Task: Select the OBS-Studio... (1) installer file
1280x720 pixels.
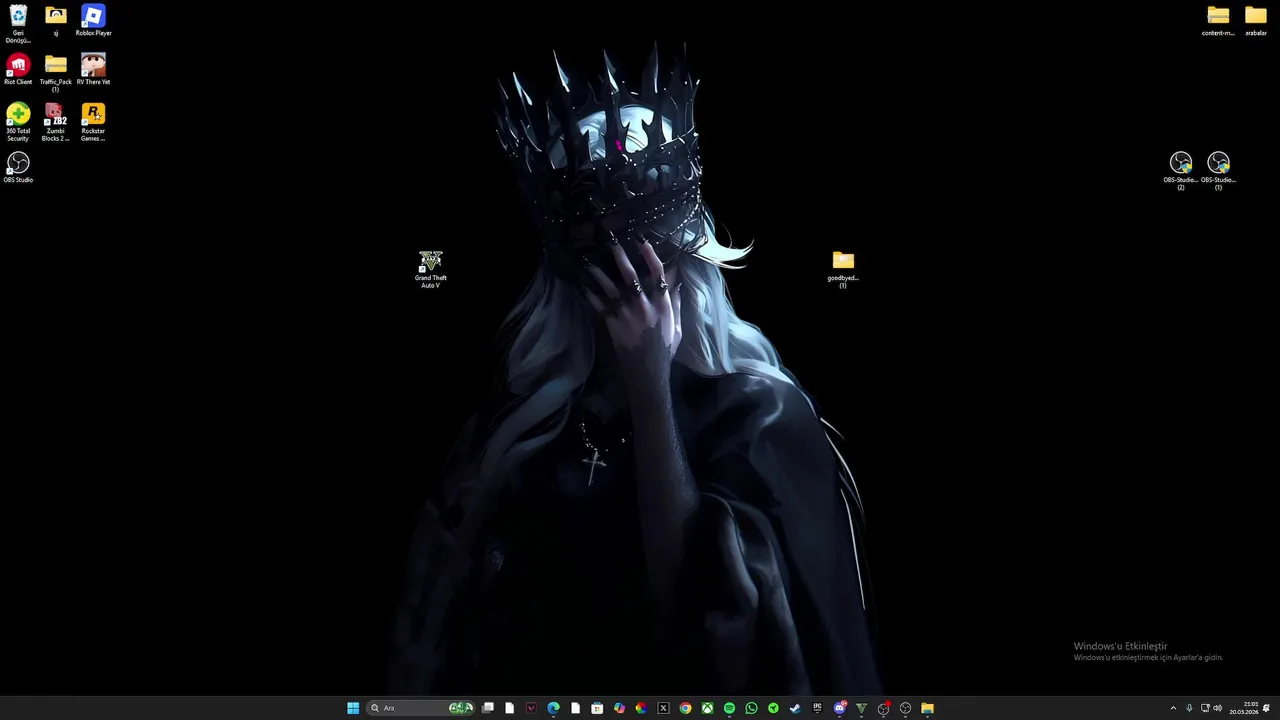Action: (1218, 171)
